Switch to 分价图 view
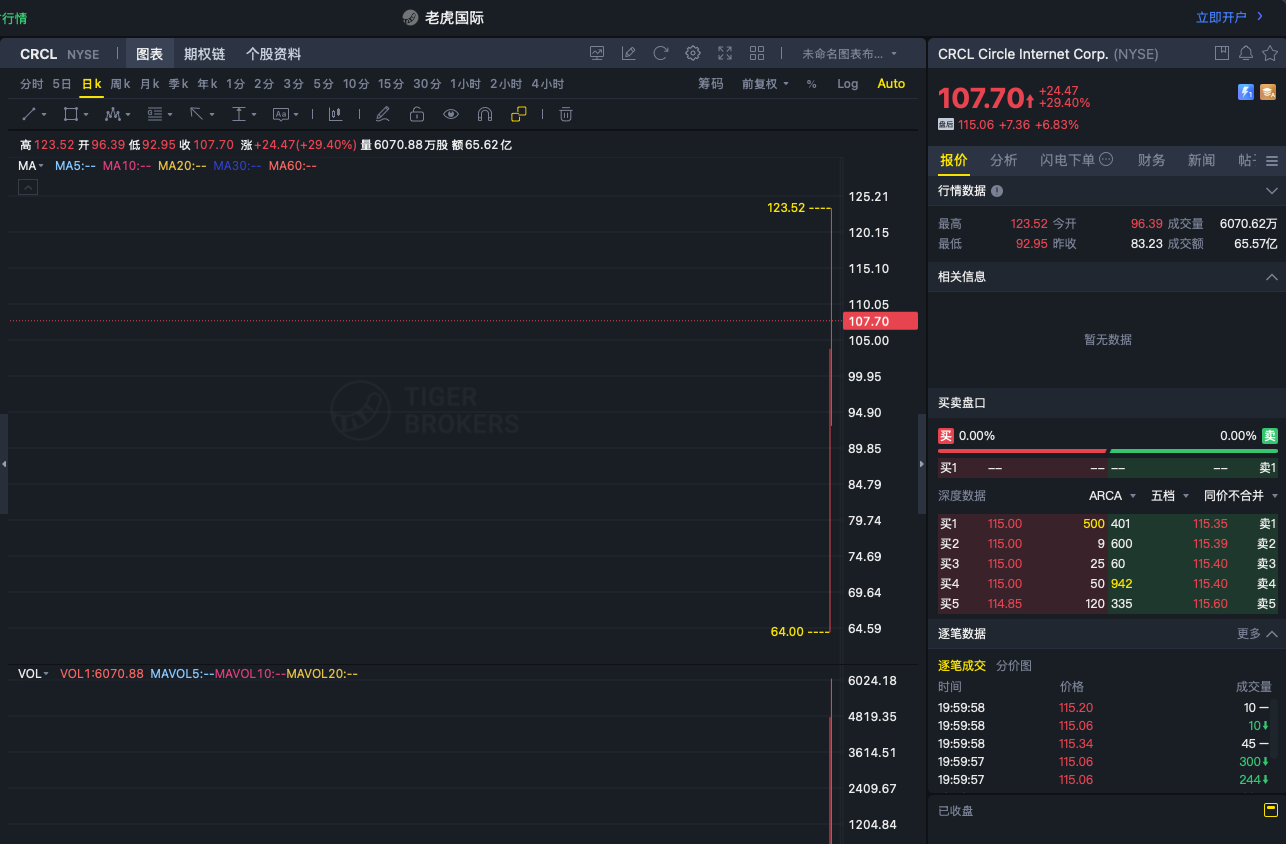The width and height of the screenshot is (1286, 844). [x=1014, y=665]
